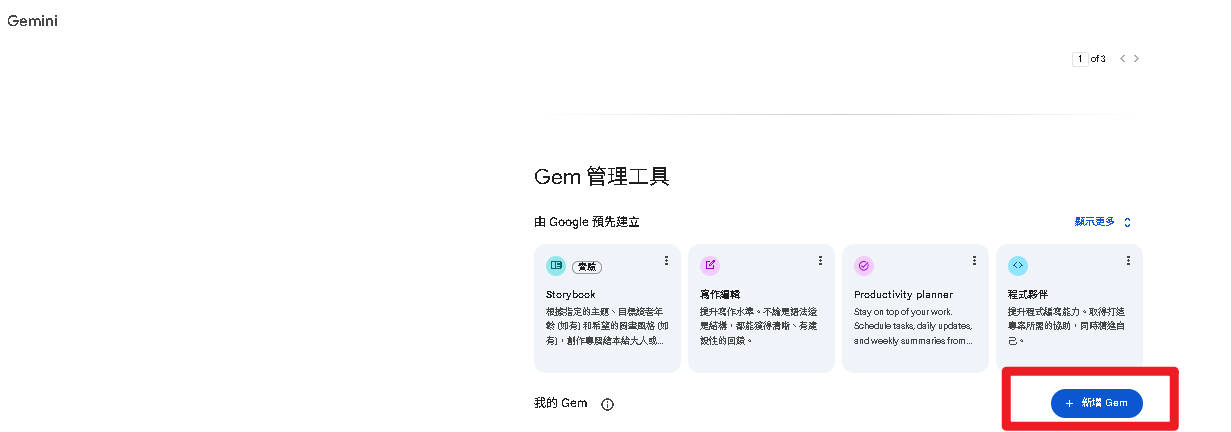
Task: Open the Productivity planner gem card
Action: (915, 308)
